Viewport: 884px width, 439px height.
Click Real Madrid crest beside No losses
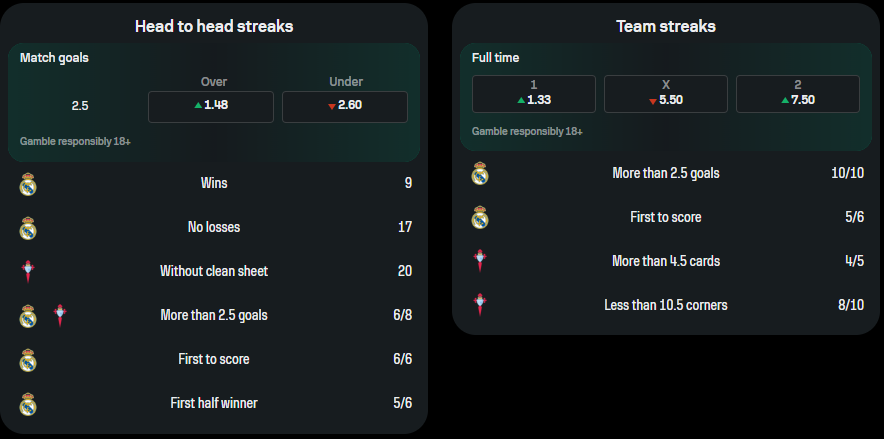(x=28, y=228)
